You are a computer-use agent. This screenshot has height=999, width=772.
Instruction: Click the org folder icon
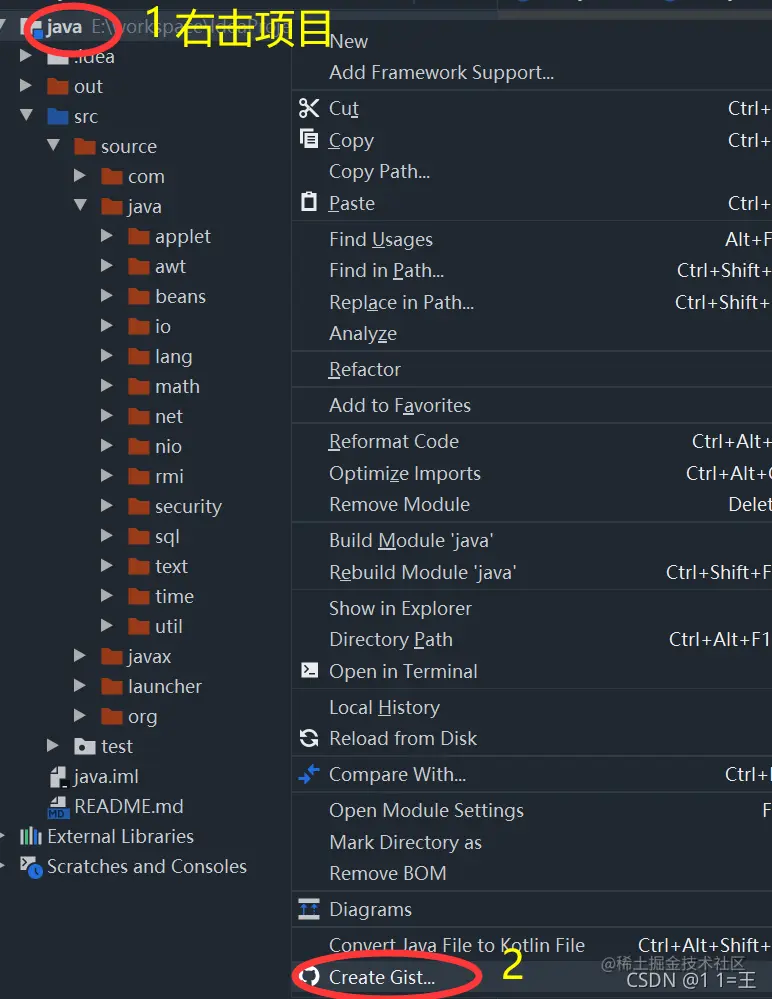(x=111, y=716)
